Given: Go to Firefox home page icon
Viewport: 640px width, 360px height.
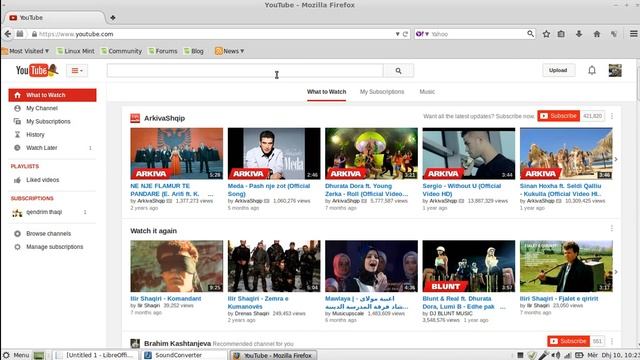Looking at the screenshot, I should (x=597, y=34).
